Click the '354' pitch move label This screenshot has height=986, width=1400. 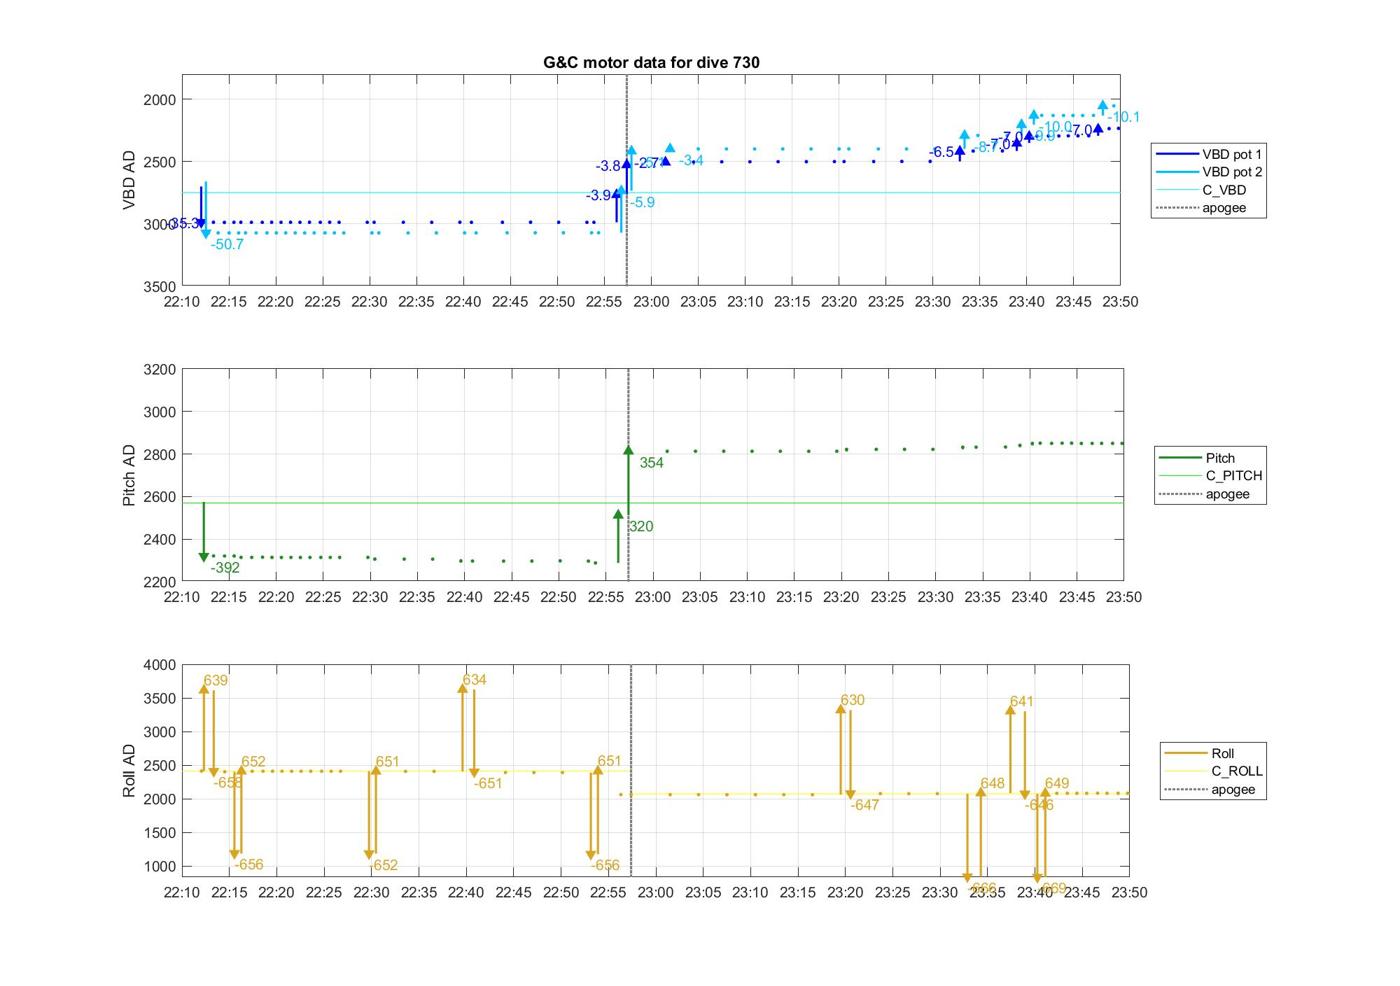[x=651, y=463]
